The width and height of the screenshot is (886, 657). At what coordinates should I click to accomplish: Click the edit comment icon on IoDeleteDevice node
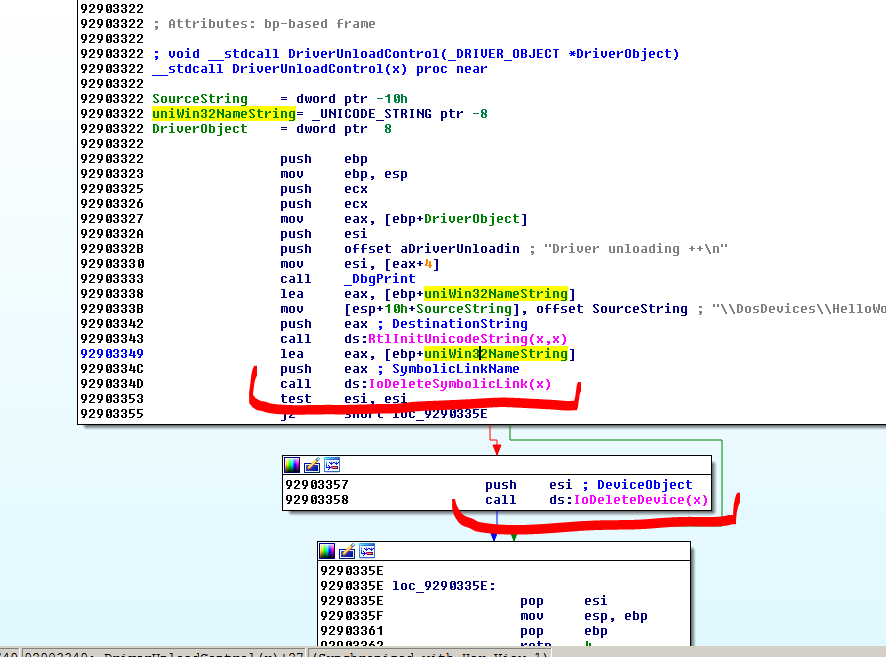point(312,465)
